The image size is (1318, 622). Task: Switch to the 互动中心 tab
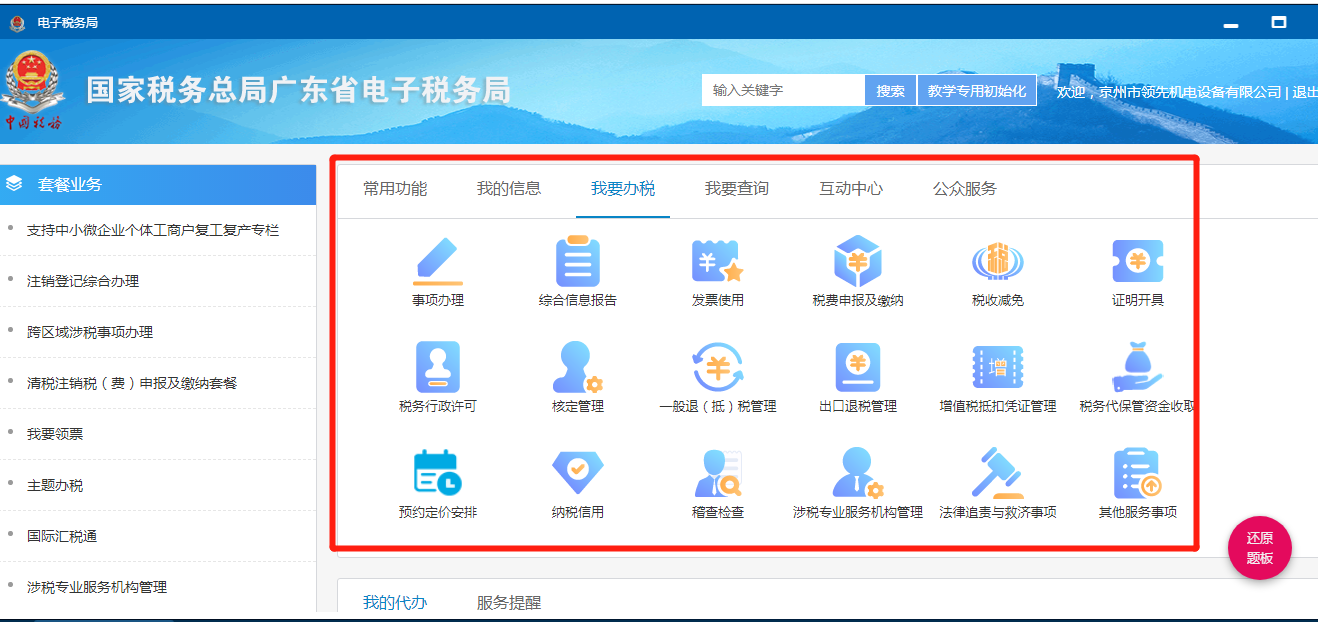[x=851, y=189]
